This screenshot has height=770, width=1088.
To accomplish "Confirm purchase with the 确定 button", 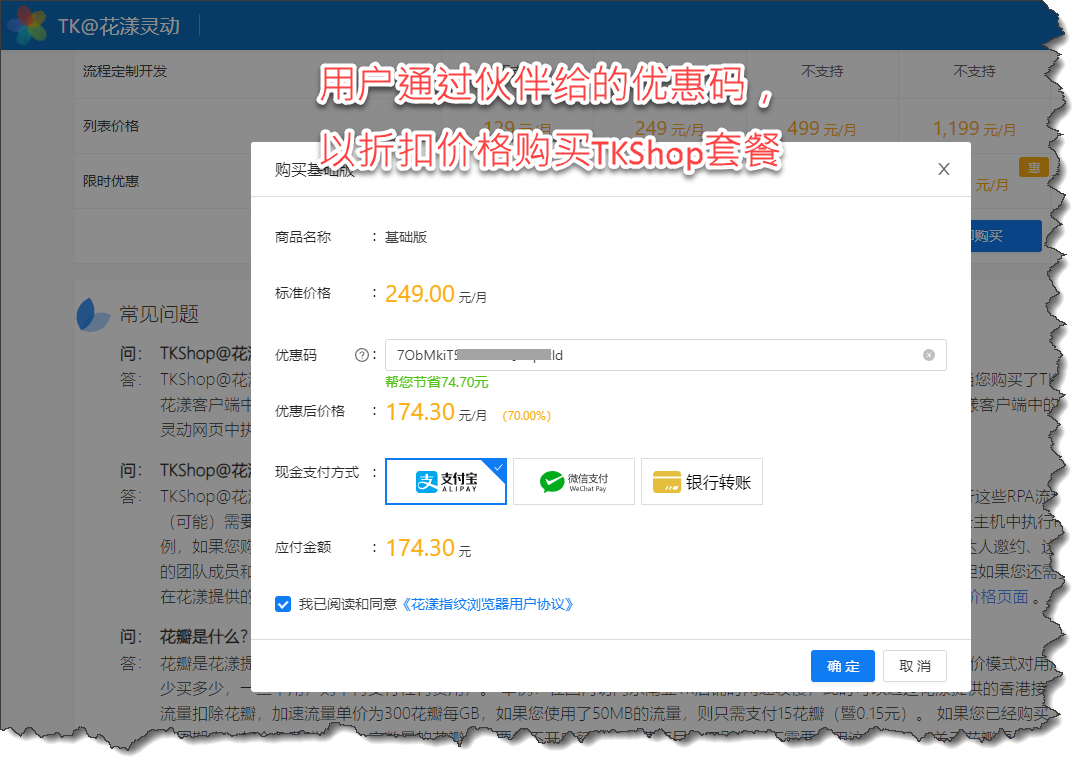I will tap(842, 666).
